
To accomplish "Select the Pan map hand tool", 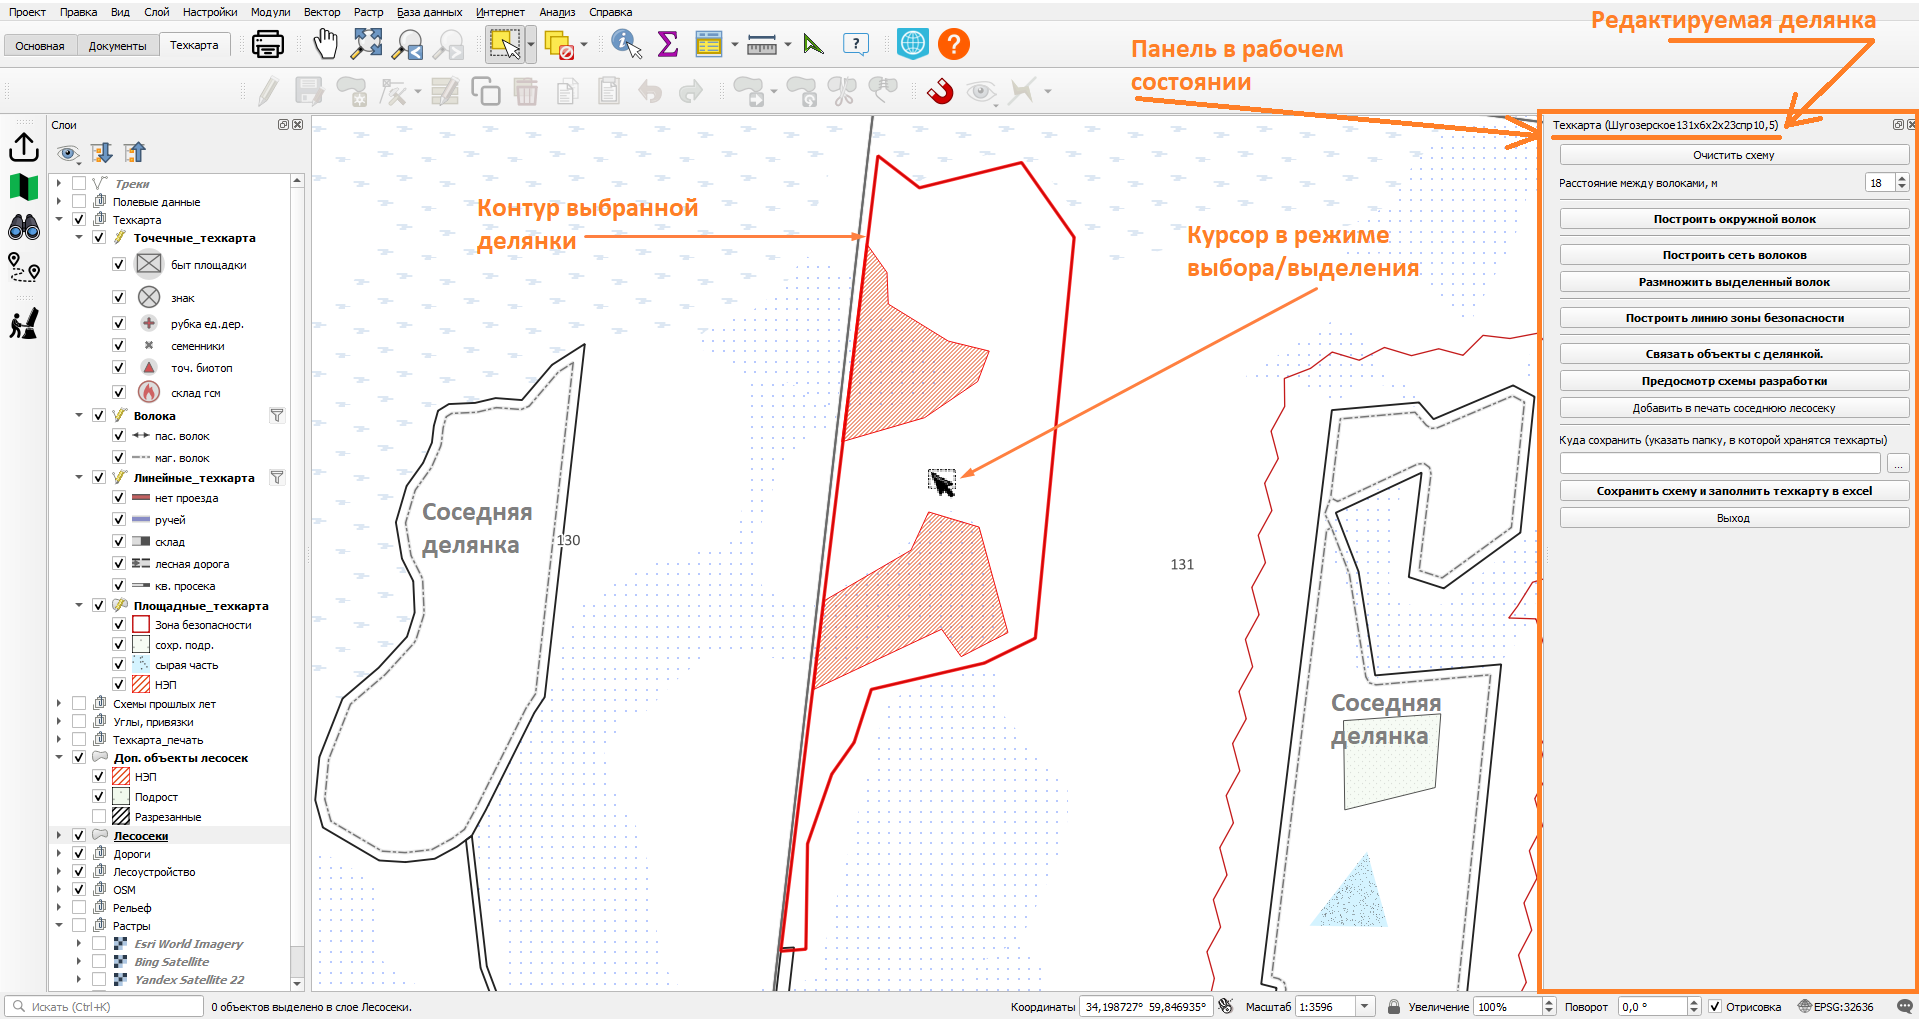I will (325, 44).
